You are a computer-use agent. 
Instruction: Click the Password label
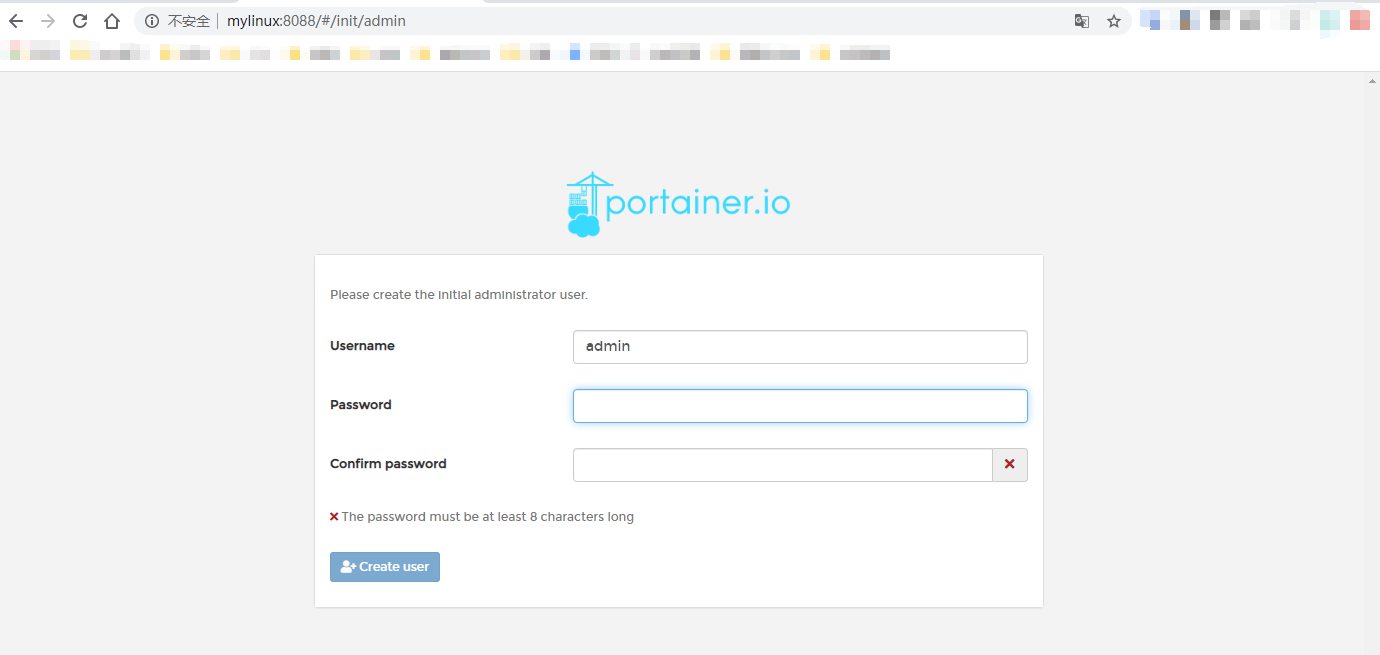(x=361, y=405)
